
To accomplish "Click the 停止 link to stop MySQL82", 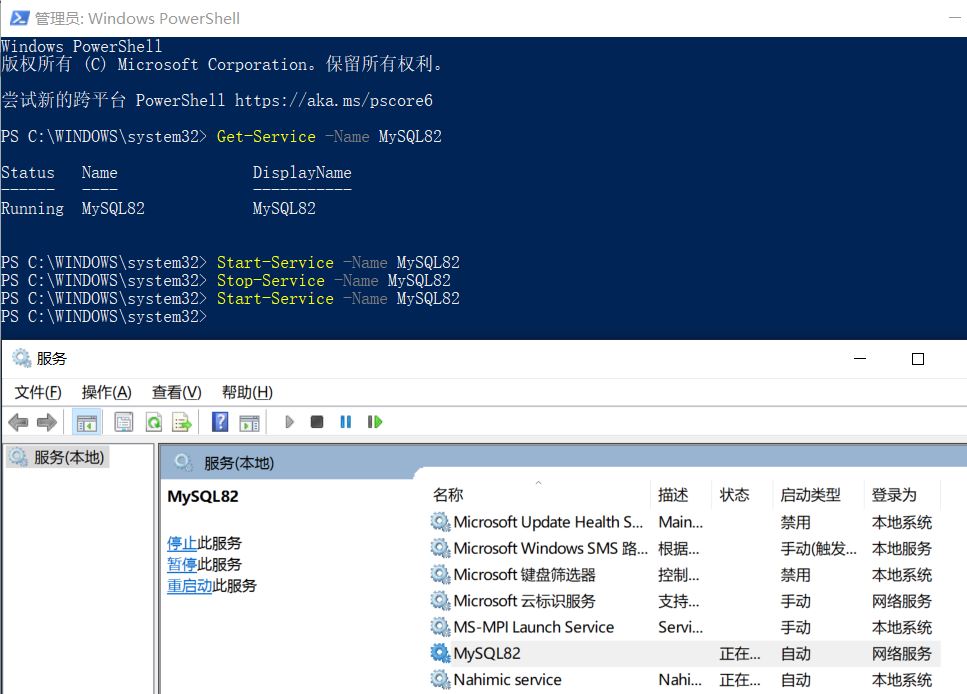I will pos(182,543).
